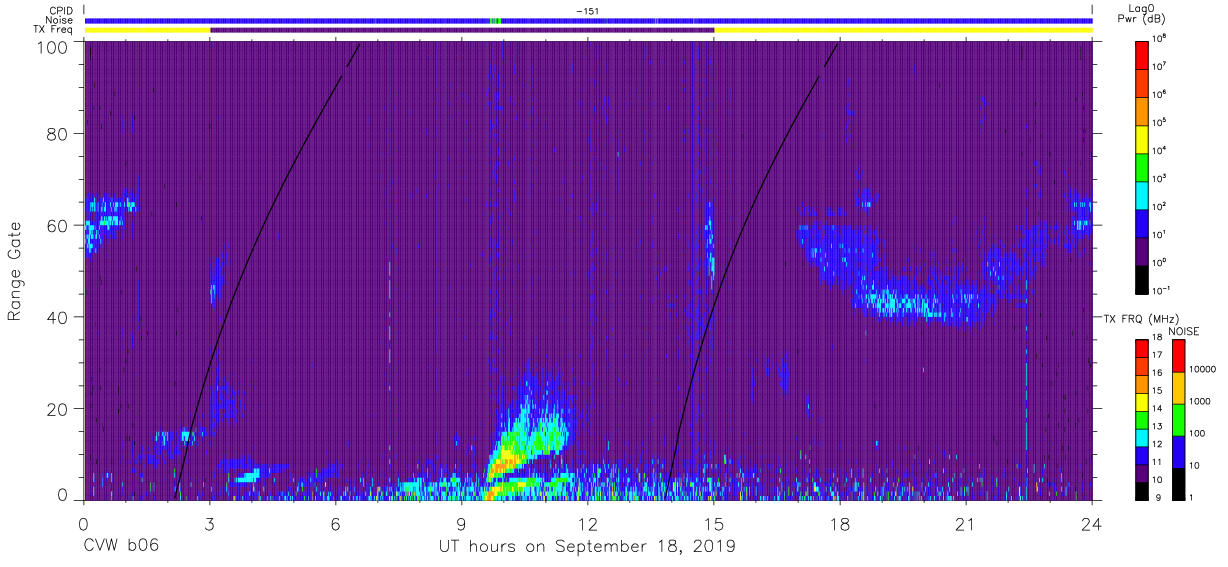
Task: Click the CVW b06 station label
Action: 121,545
